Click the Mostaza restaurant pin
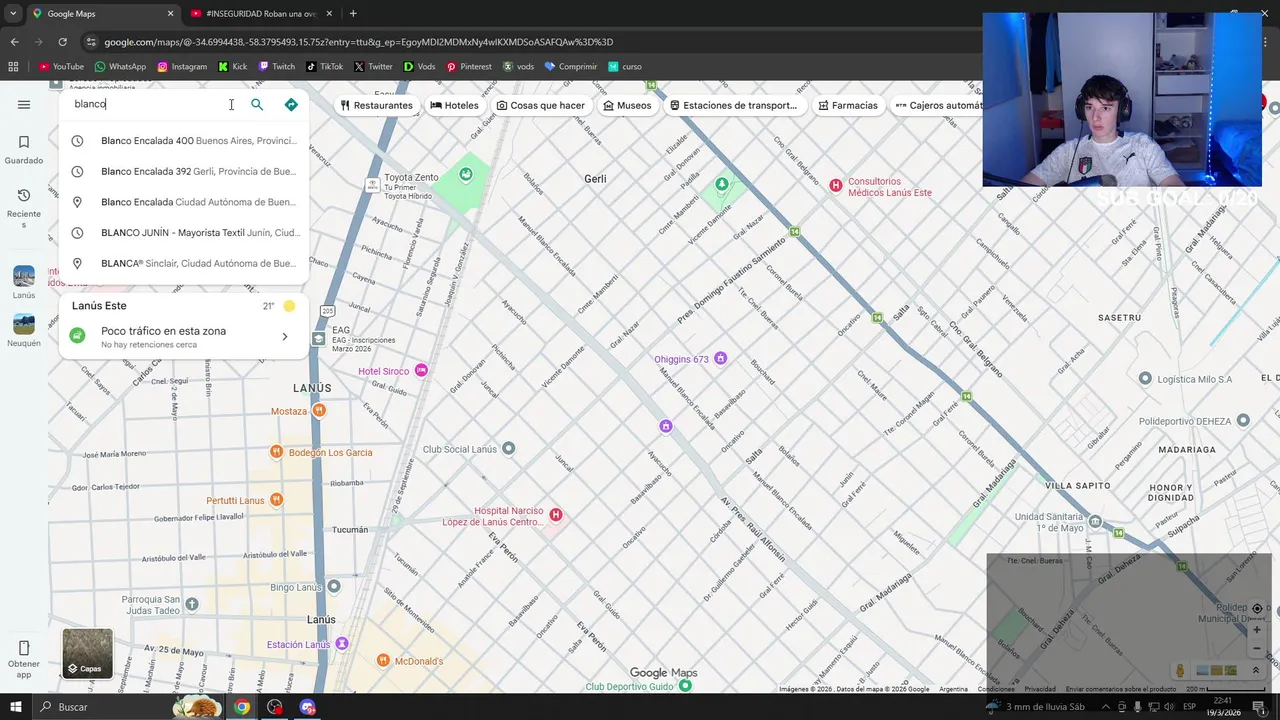 coord(319,411)
